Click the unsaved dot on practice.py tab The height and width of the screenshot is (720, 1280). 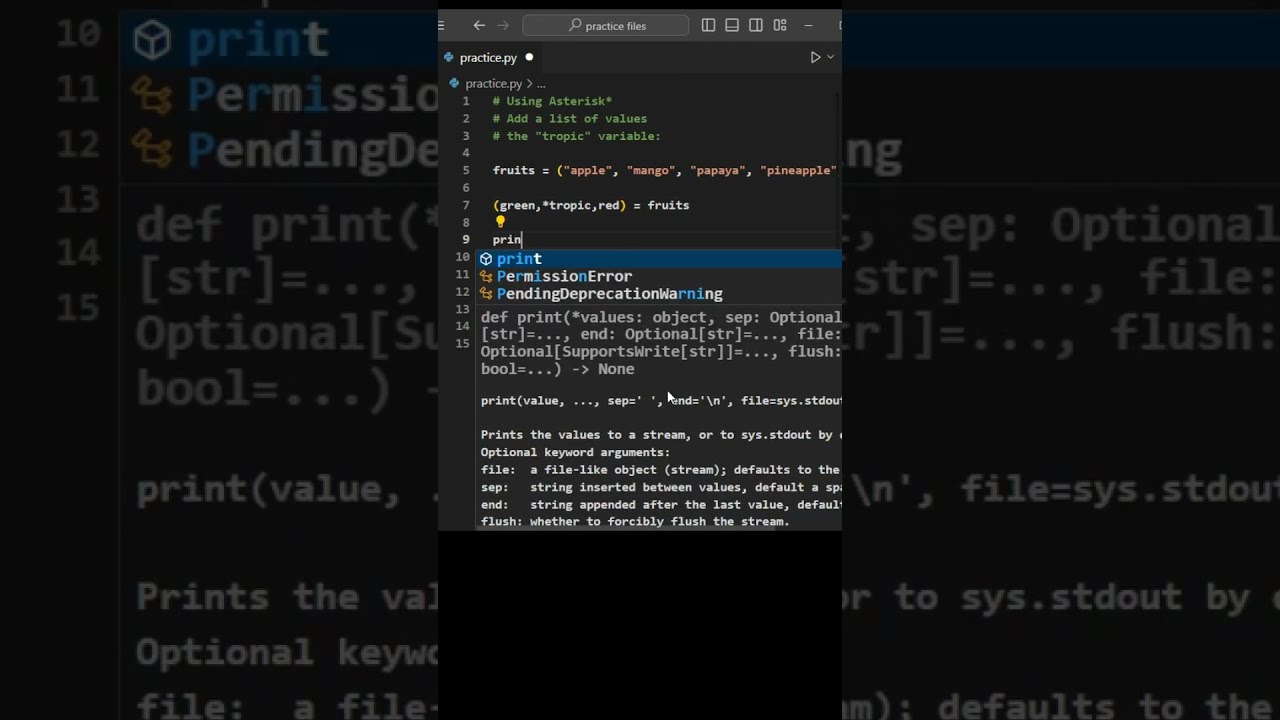tap(529, 58)
